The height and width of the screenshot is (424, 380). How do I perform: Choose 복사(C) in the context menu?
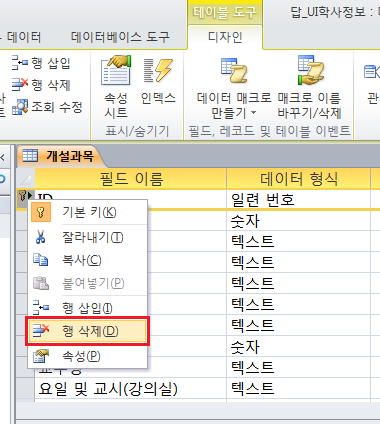[87, 260]
